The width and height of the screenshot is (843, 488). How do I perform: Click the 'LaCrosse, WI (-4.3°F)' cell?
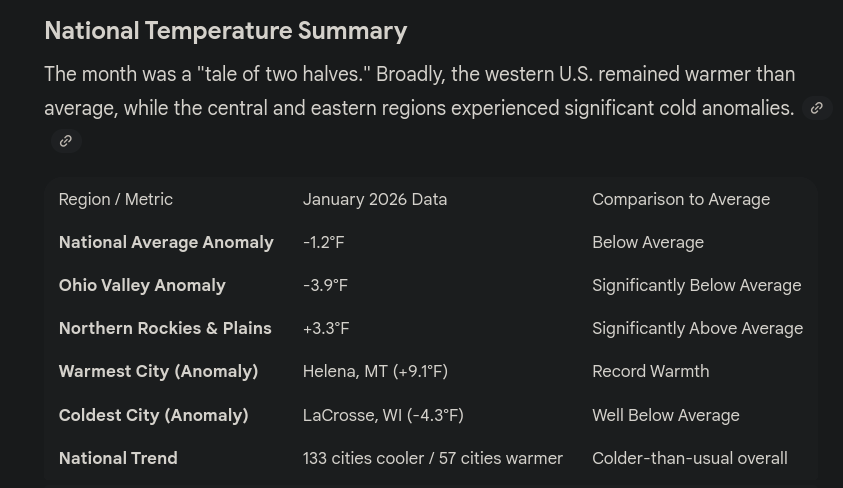(383, 415)
